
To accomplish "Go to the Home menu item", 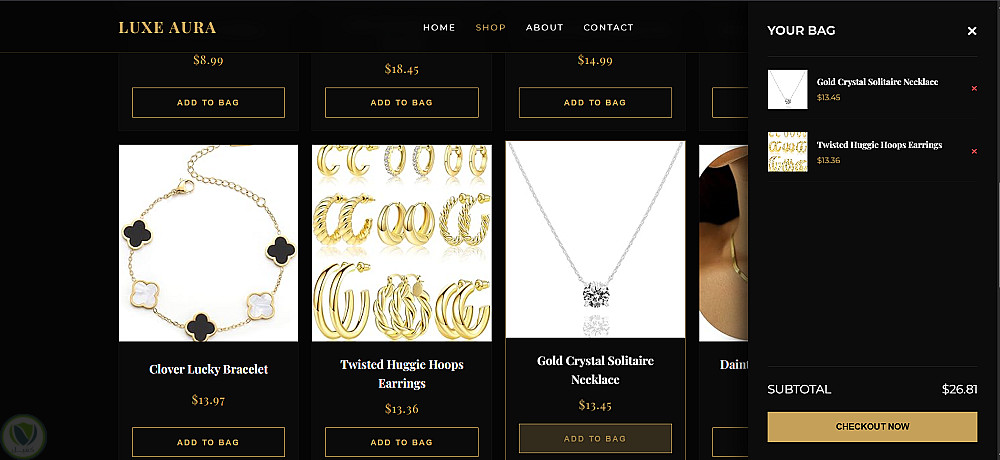I will [439, 28].
